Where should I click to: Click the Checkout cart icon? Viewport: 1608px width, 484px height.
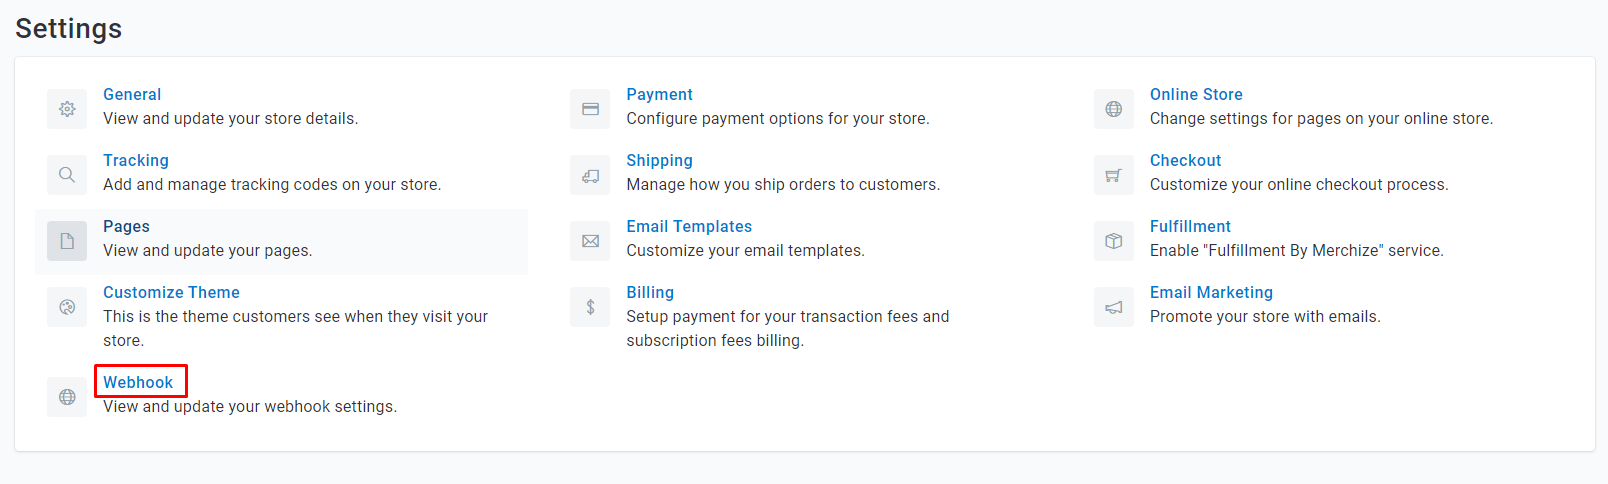pyautogui.click(x=1114, y=175)
